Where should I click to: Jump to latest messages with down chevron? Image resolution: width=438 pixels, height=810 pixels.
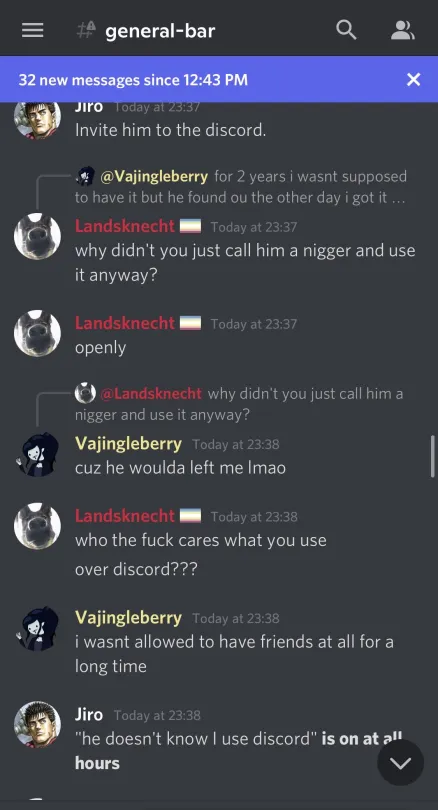pyautogui.click(x=401, y=763)
